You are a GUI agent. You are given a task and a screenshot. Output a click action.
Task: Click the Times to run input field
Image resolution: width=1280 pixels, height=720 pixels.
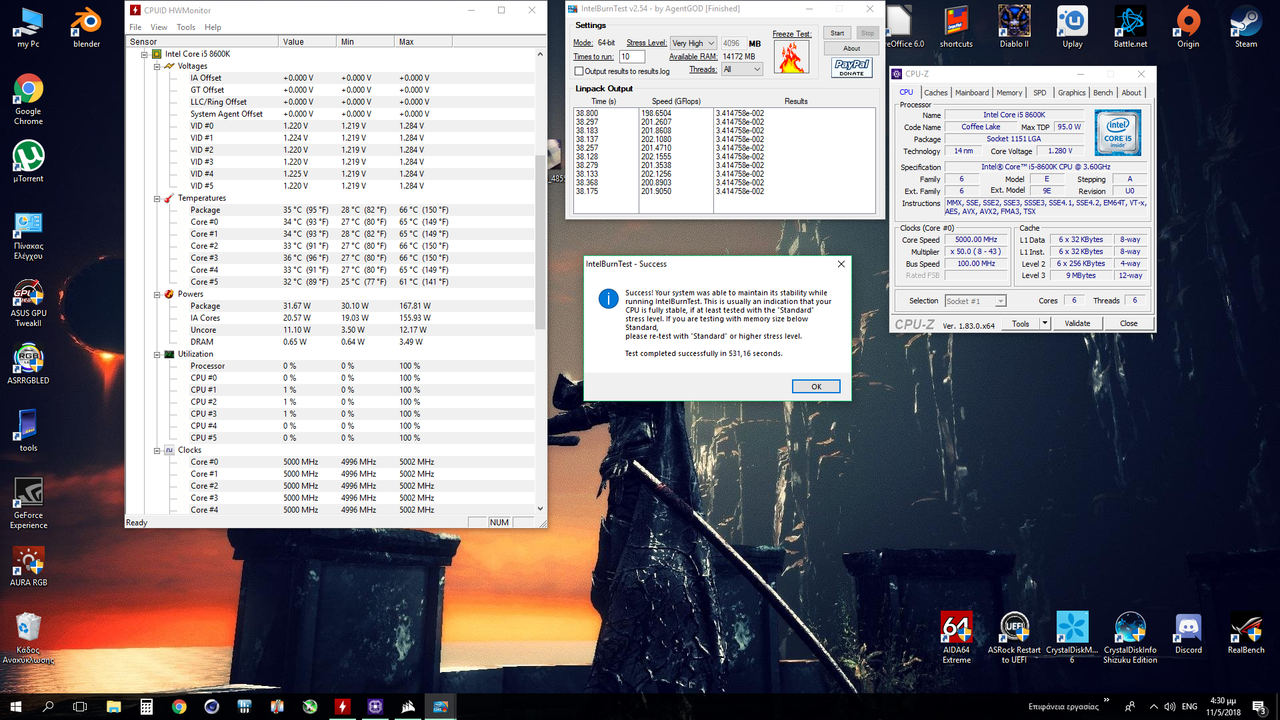click(632, 56)
